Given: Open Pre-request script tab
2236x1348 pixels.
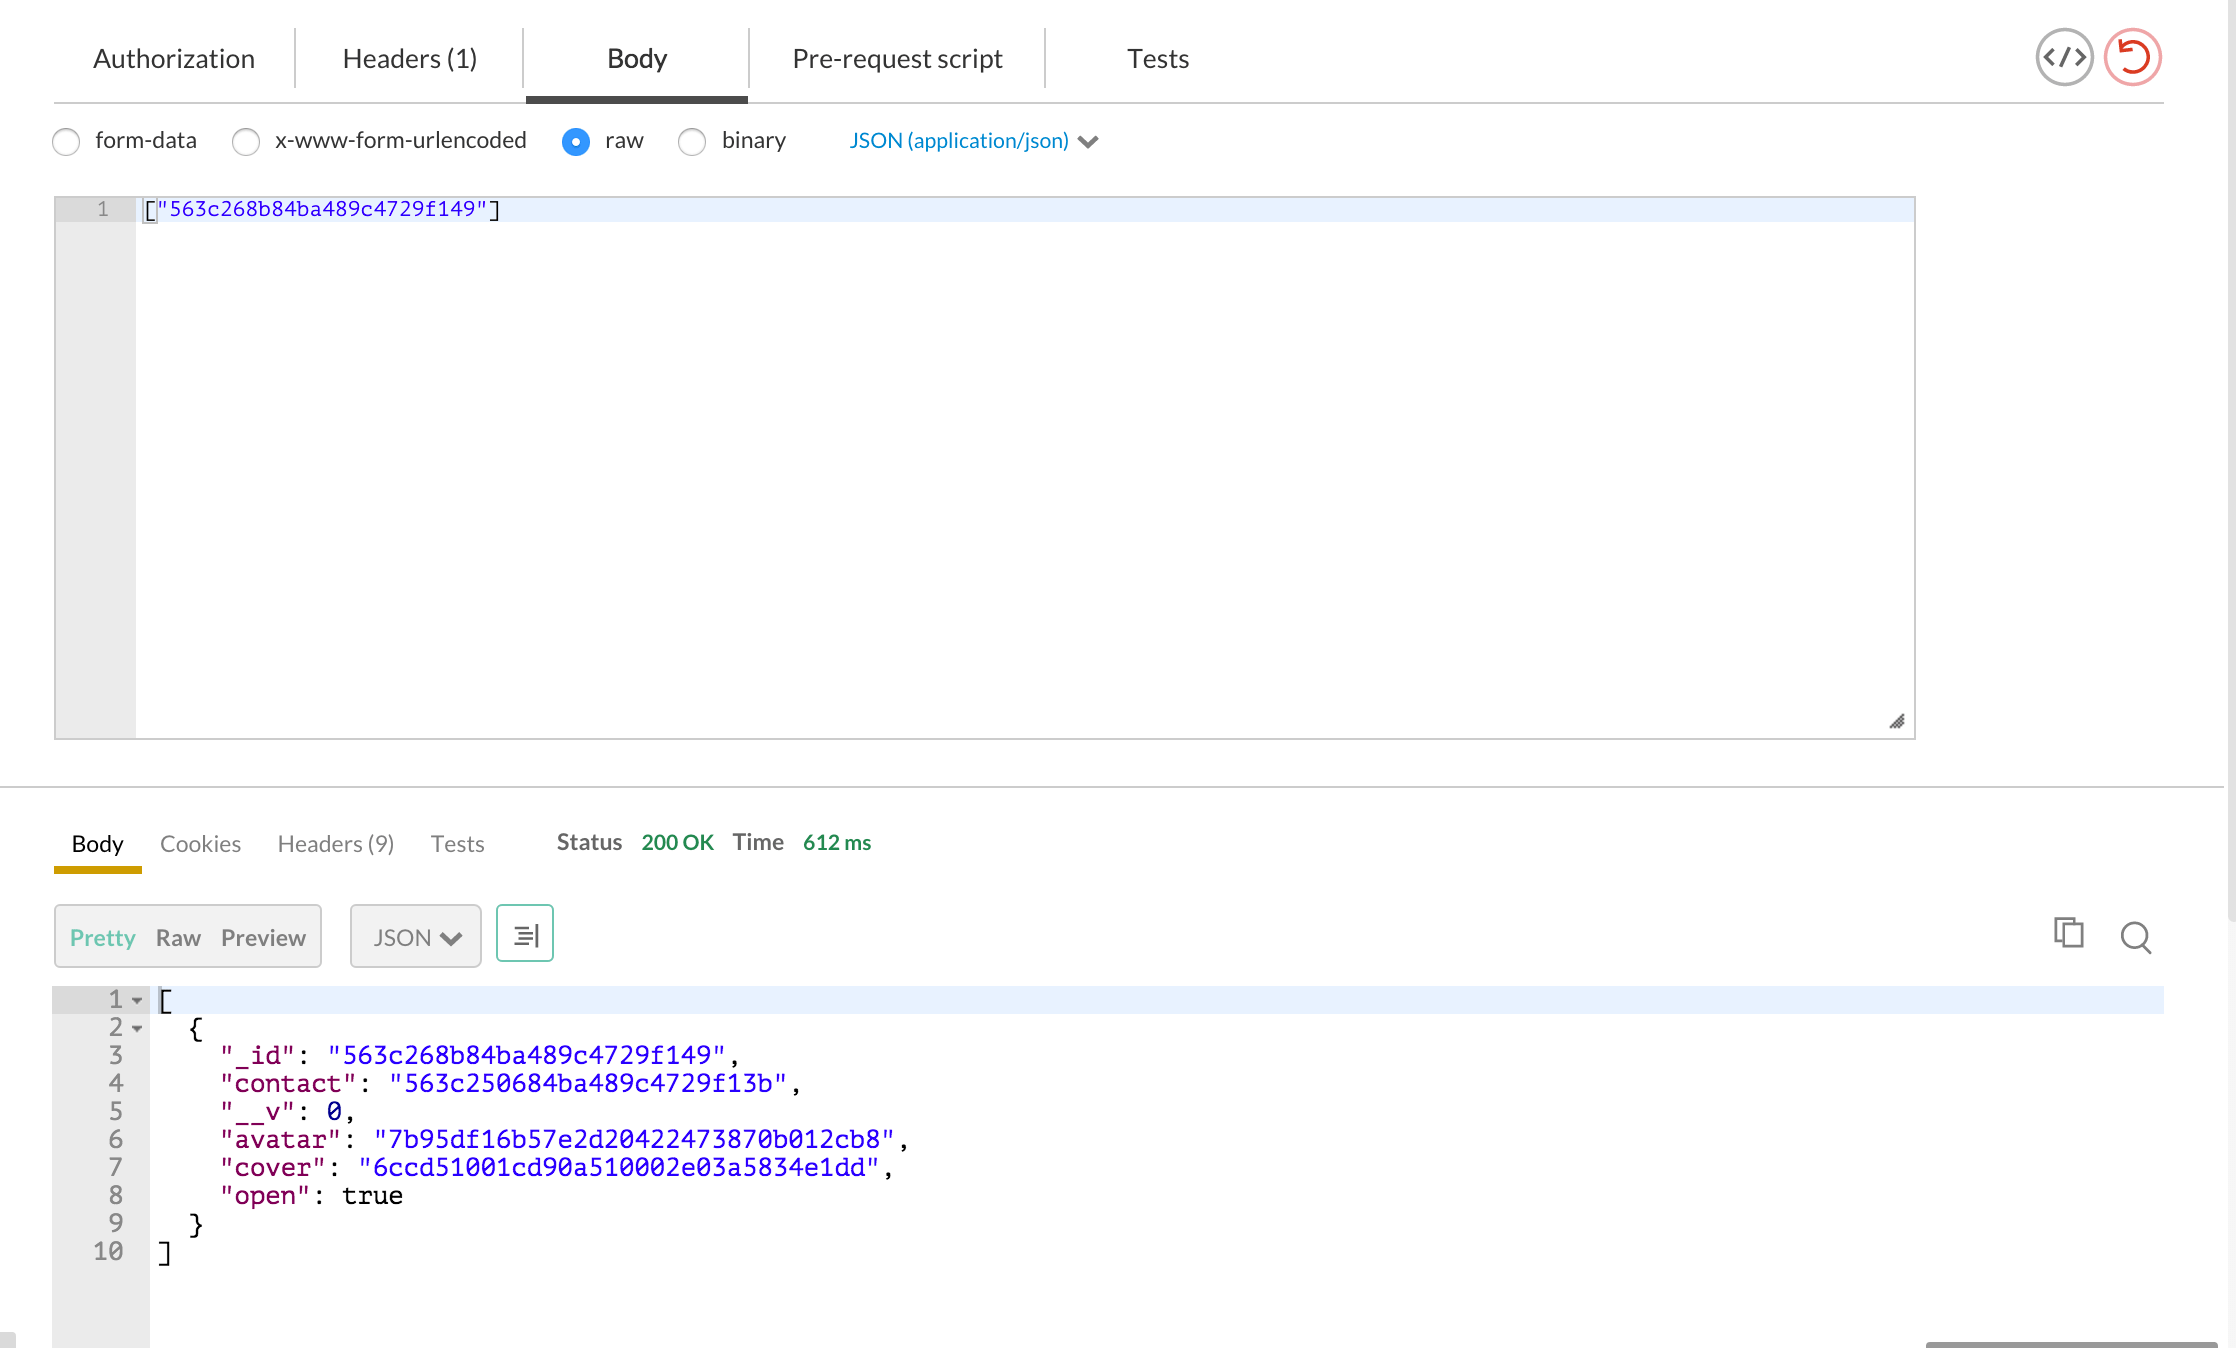Looking at the screenshot, I should 897,59.
